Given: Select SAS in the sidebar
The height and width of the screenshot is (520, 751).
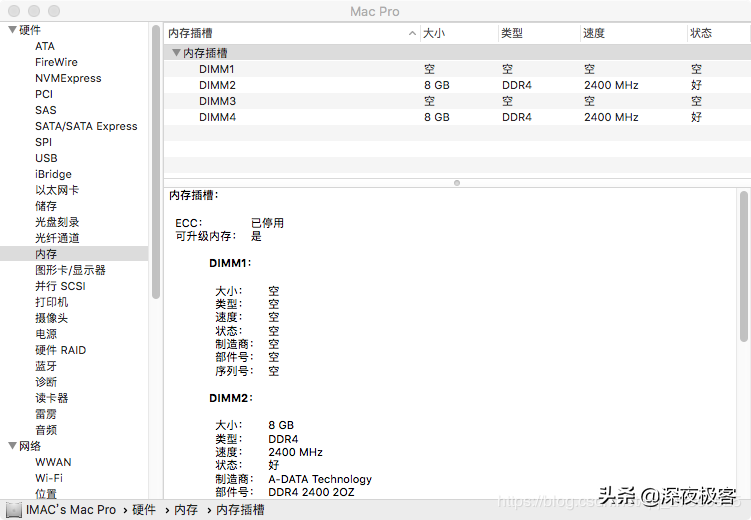Looking at the screenshot, I should pos(46,110).
